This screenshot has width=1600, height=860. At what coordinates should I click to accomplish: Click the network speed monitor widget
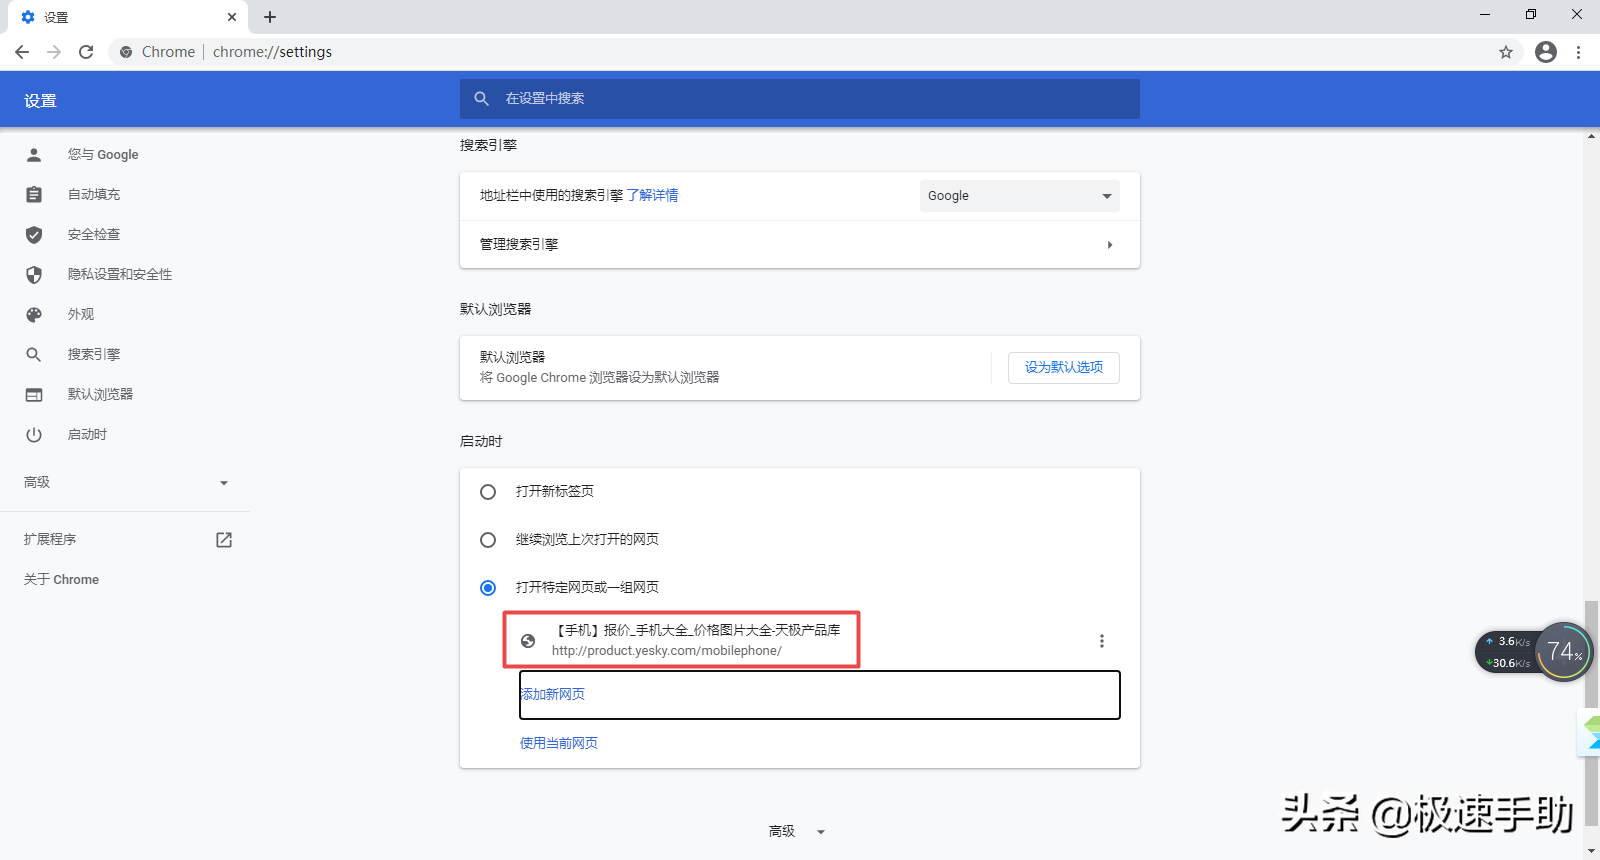pyautogui.click(x=1533, y=652)
